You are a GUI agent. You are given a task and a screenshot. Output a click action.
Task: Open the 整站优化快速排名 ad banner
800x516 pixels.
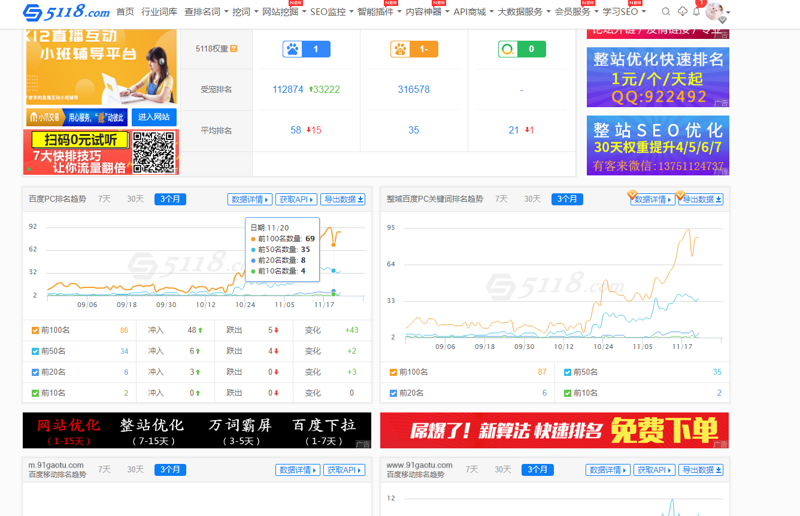(658, 77)
